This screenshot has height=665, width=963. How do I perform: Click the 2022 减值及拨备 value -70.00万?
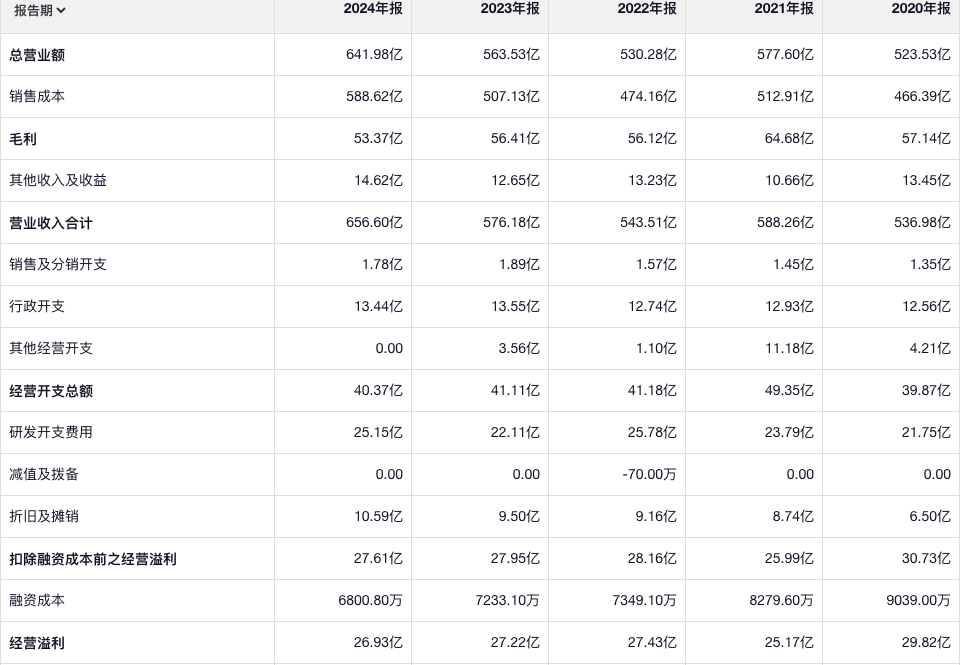[x=649, y=475]
